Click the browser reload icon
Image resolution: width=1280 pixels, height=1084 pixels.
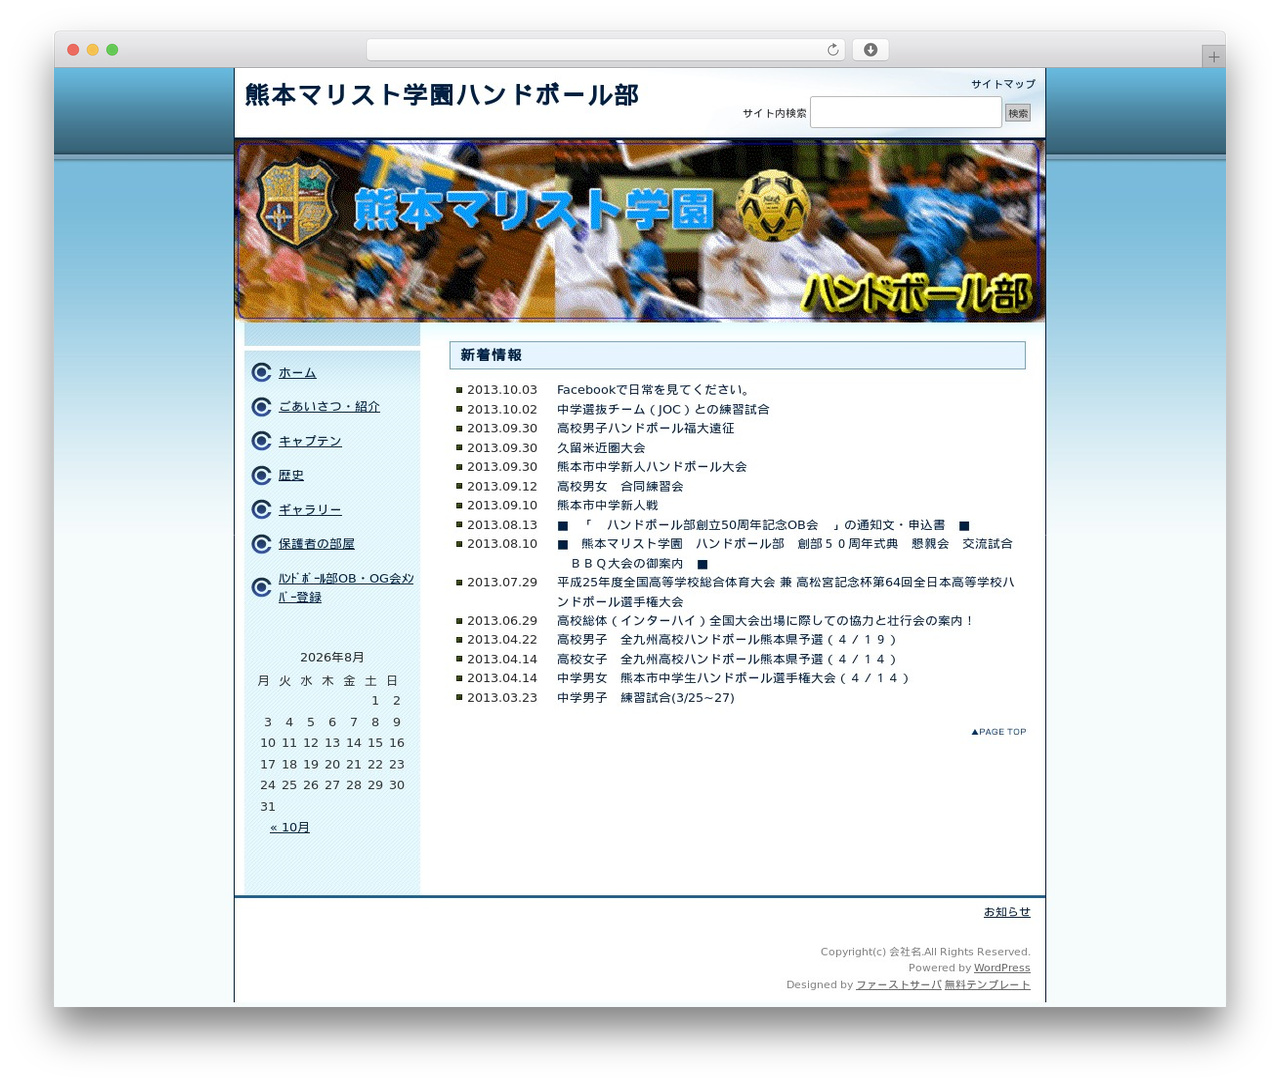click(833, 50)
